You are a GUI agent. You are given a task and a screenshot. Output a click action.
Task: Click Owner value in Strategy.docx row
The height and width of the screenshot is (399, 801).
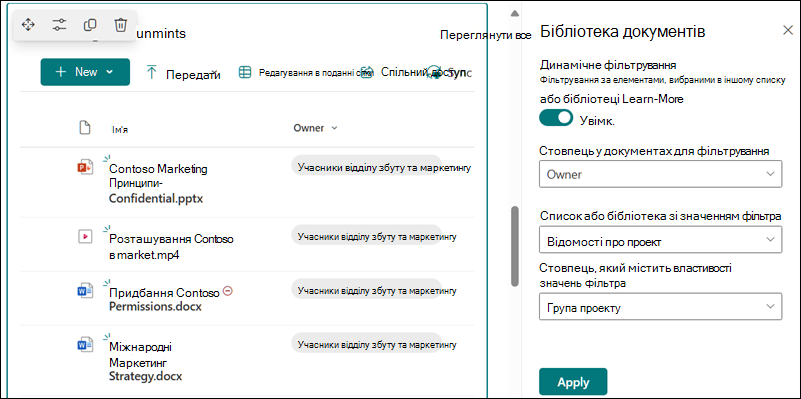click(x=377, y=345)
